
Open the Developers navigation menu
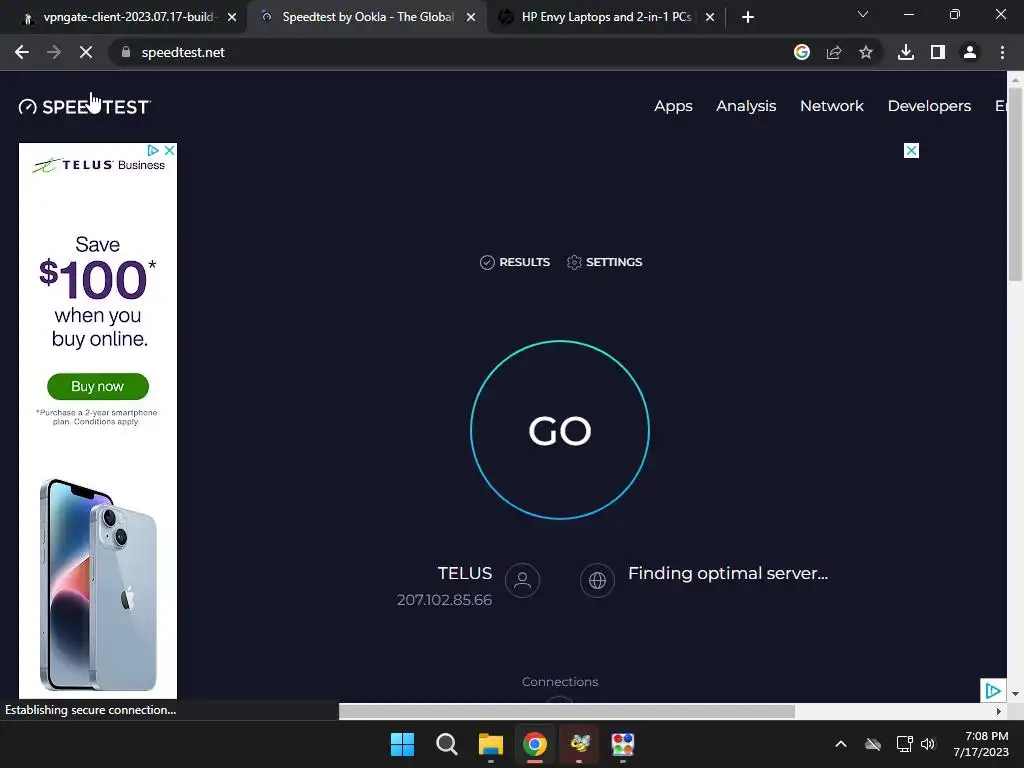coord(929,106)
